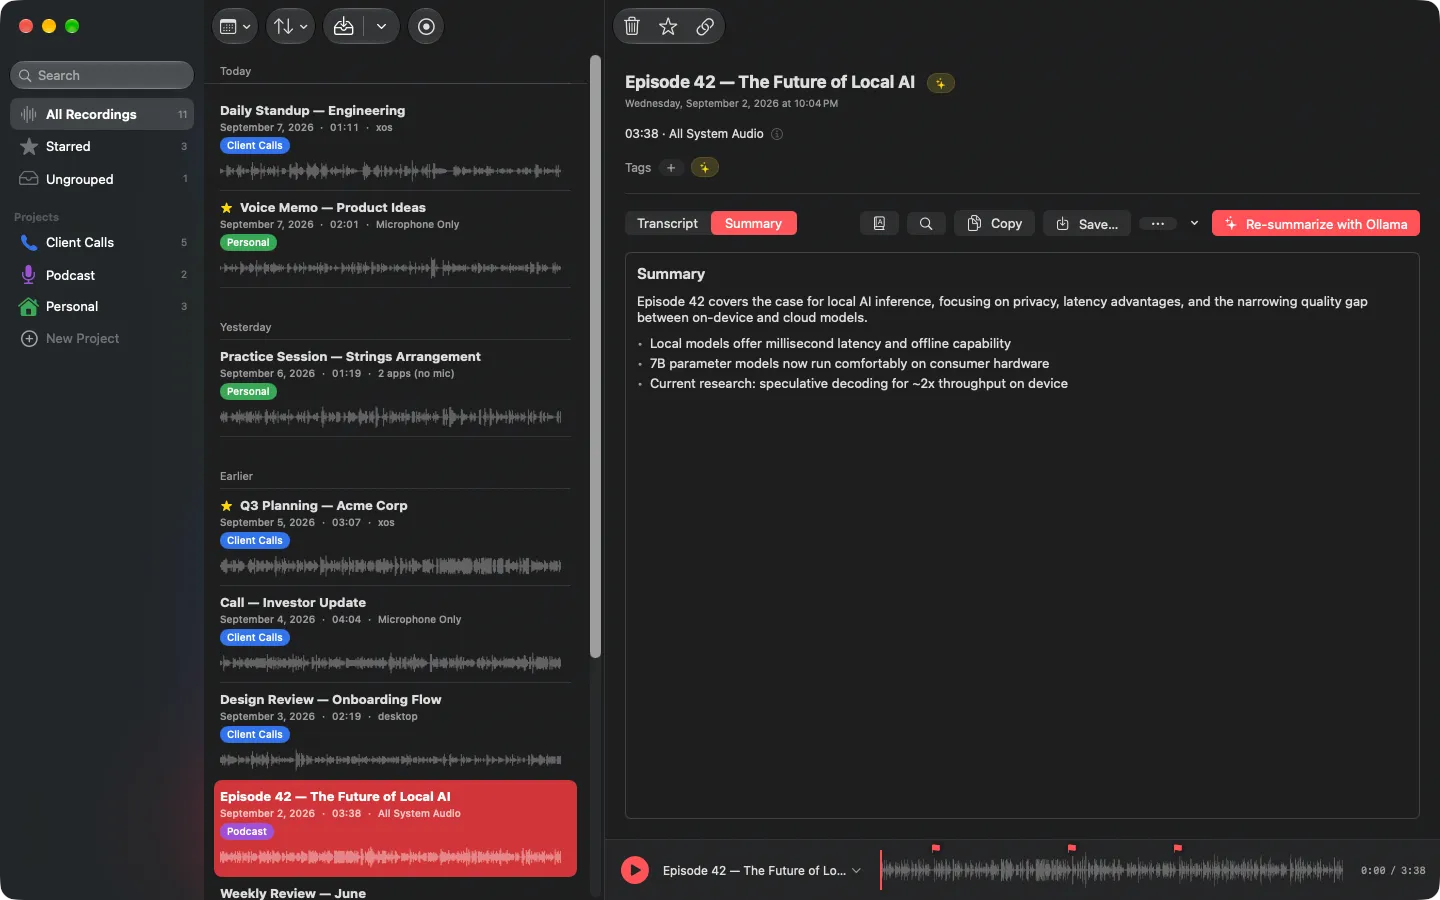Screen dimensions: 1440x900
Task: Delete recording with the trash icon
Action: point(632,26)
